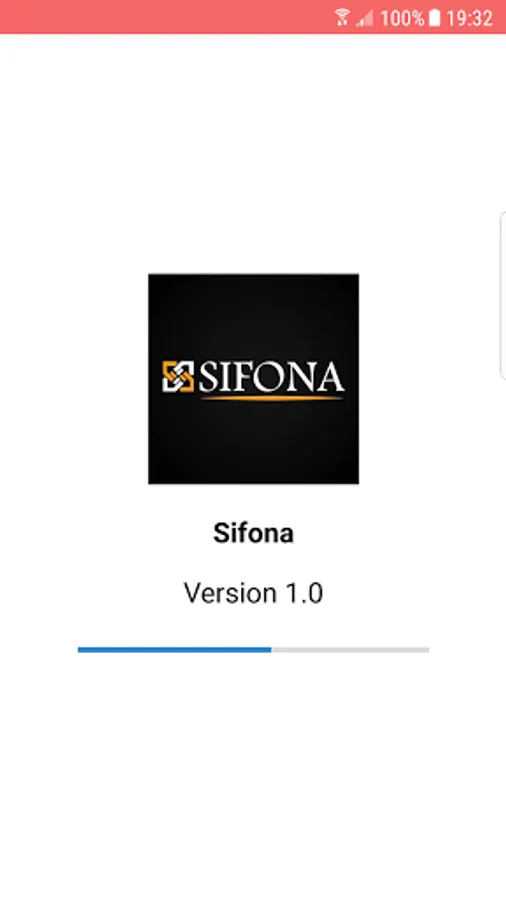Tap the 100% battery percentage text

[x=402, y=18]
